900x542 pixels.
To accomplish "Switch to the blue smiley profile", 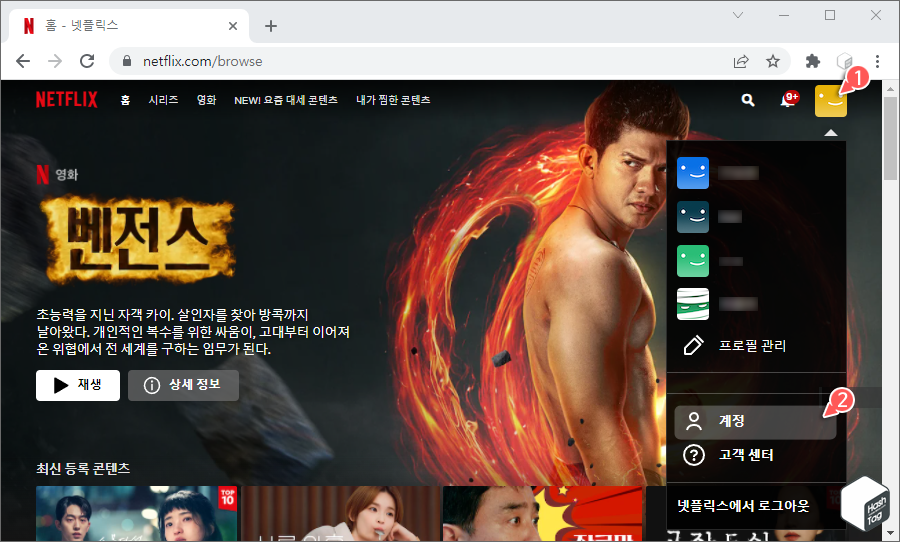I will tap(693, 173).
